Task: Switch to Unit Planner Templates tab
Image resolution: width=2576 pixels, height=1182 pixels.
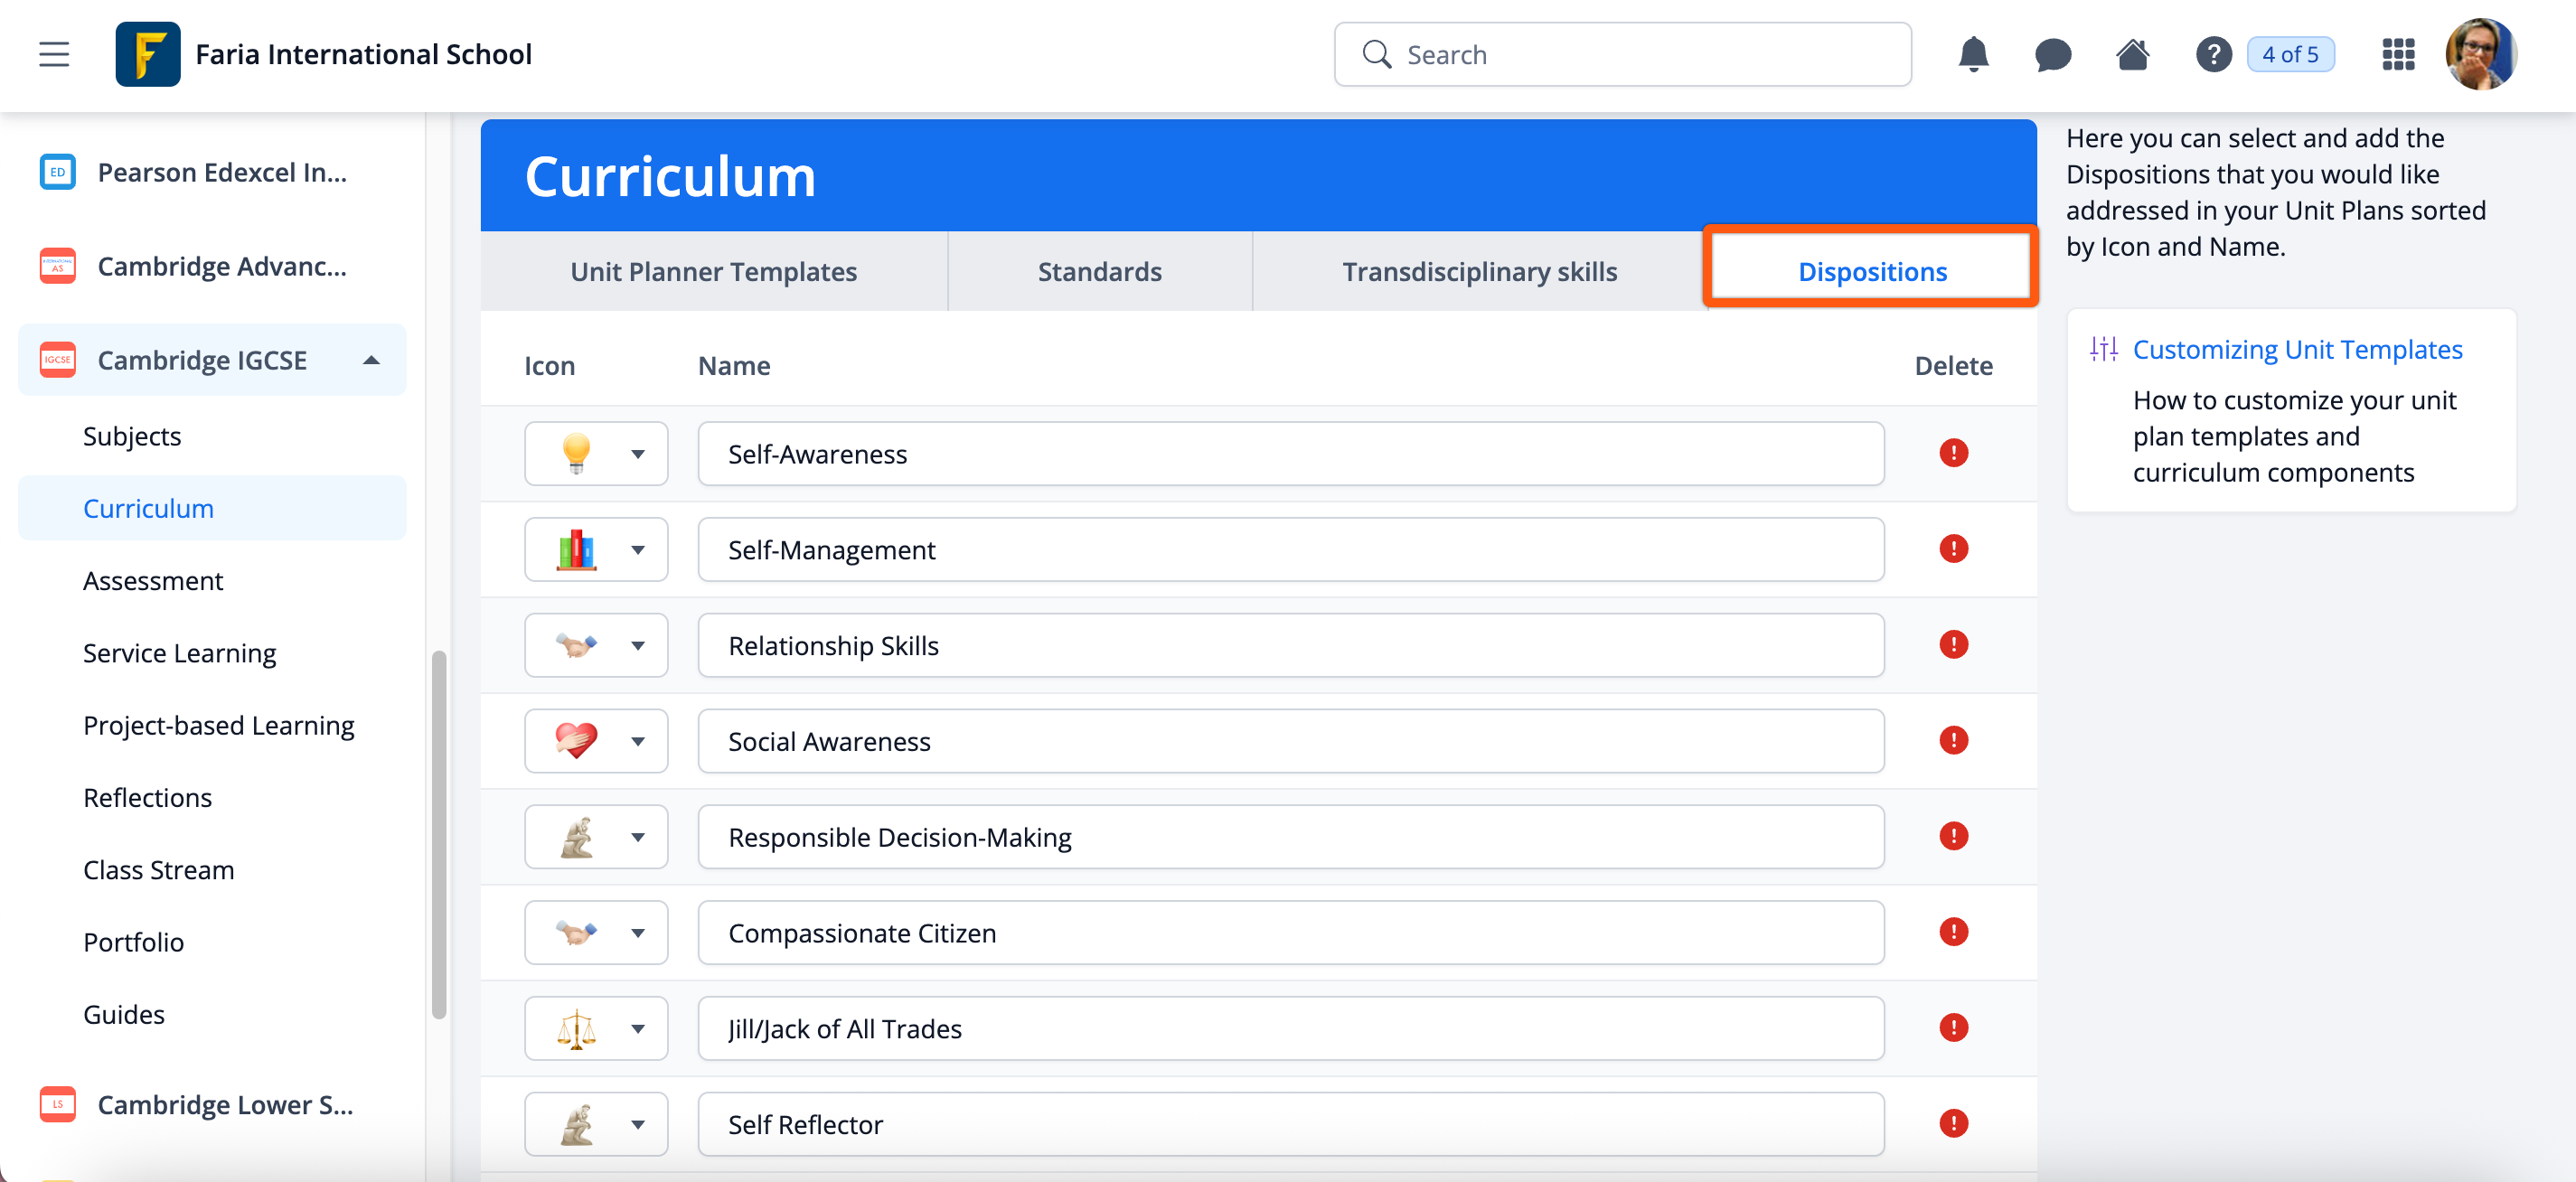Action: click(x=713, y=271)
